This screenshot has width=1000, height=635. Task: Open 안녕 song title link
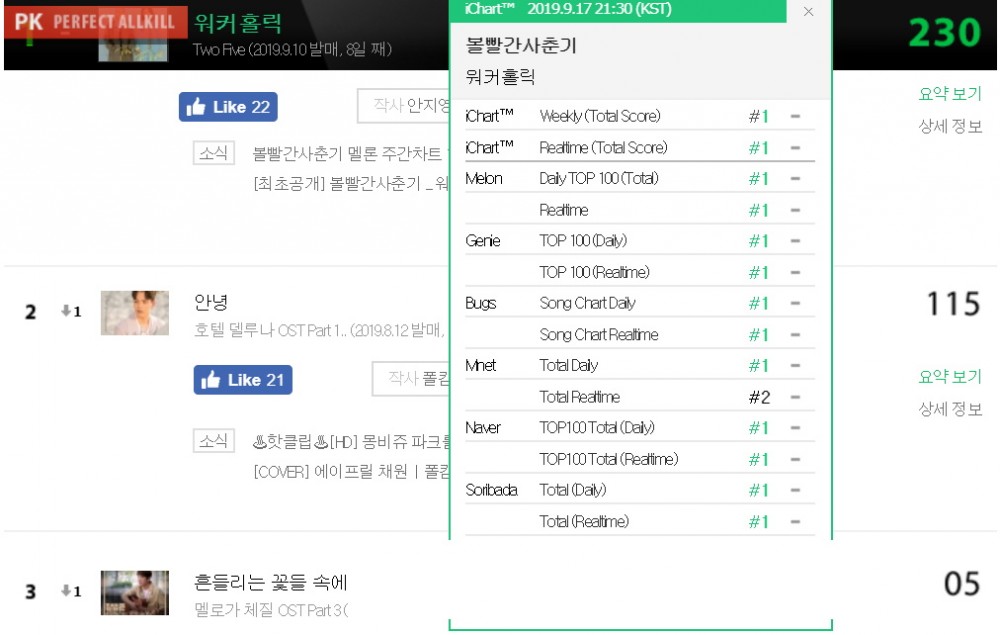[x=211, y=302]
